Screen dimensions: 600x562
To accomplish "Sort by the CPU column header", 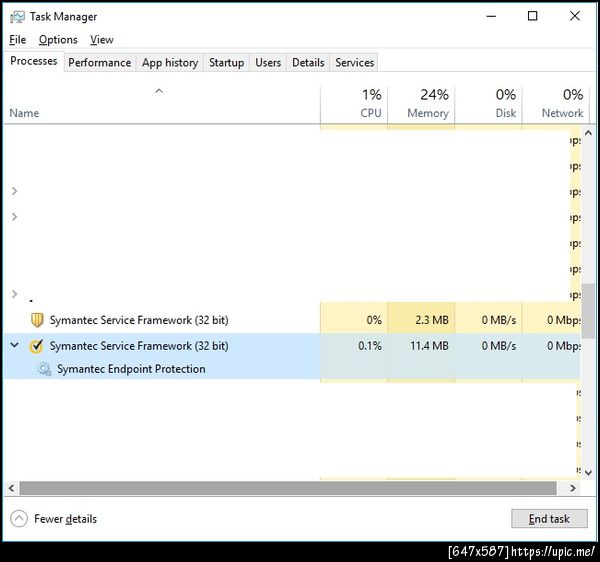I will 354,103.
